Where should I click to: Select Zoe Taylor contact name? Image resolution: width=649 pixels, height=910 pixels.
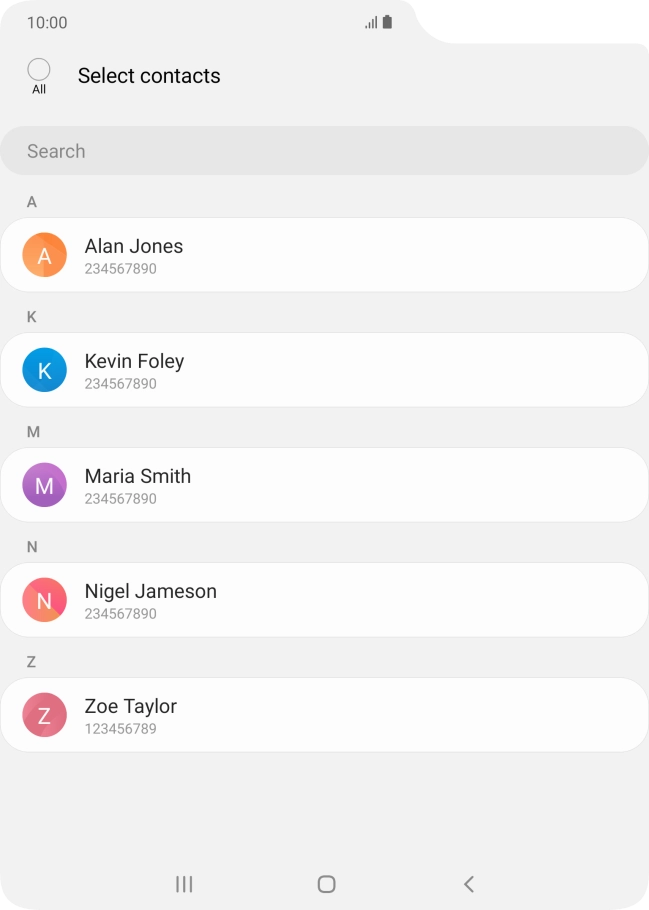130,706
